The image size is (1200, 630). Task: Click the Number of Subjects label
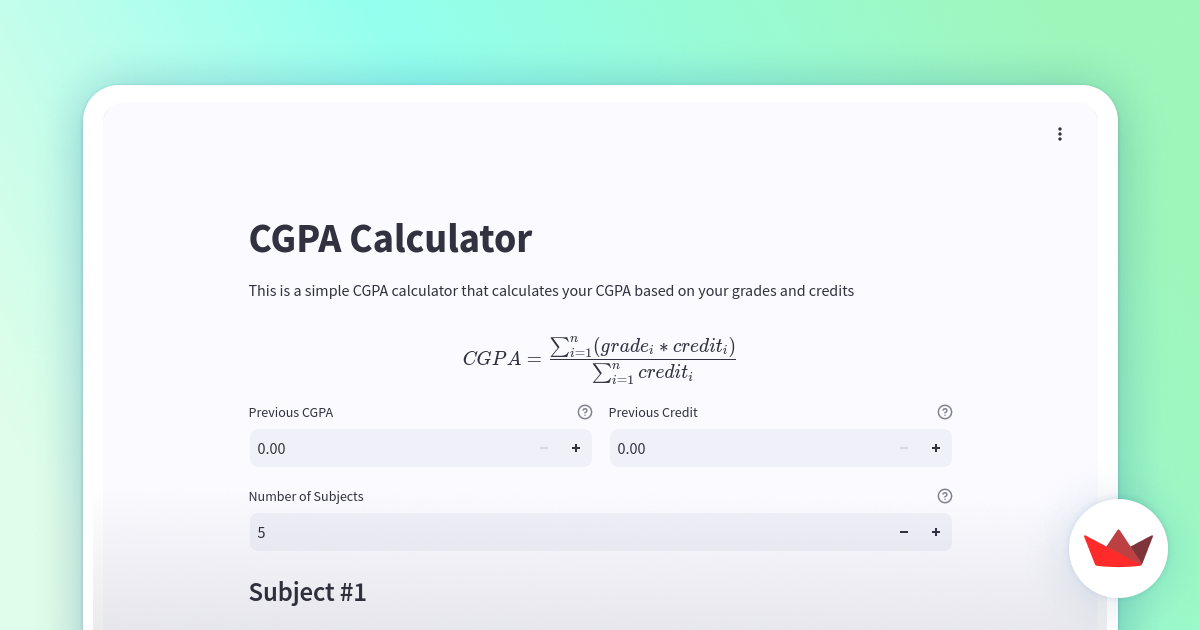pos(306,496)
